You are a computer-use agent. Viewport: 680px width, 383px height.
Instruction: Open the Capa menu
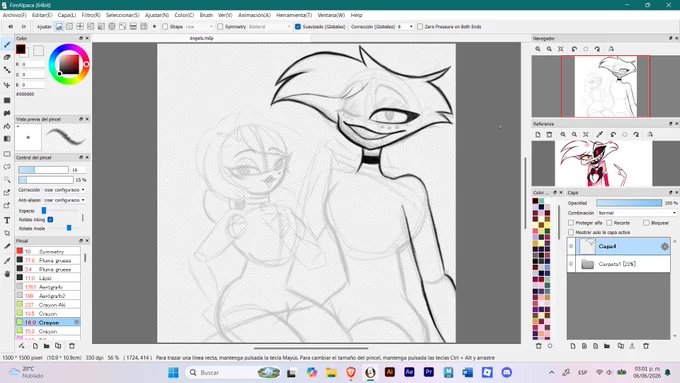click(x=67, y=15)
